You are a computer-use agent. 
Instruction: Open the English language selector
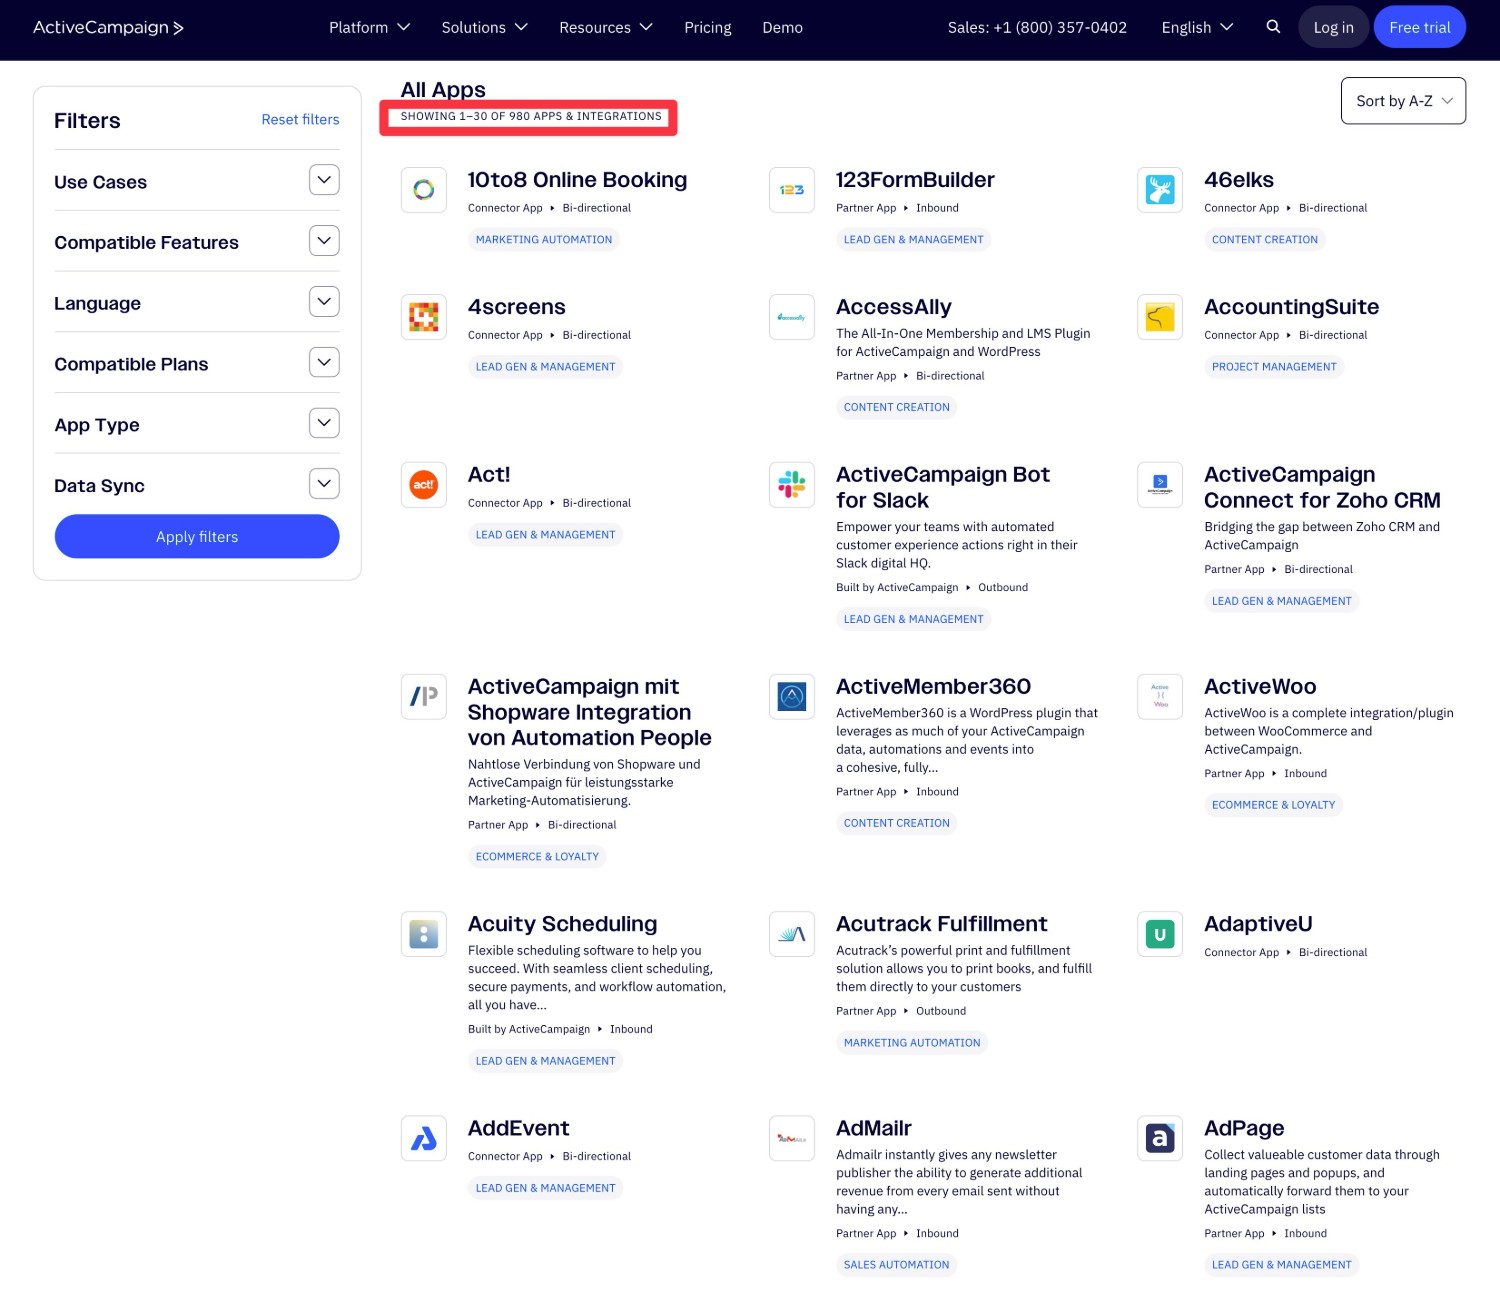[1197, 28]
